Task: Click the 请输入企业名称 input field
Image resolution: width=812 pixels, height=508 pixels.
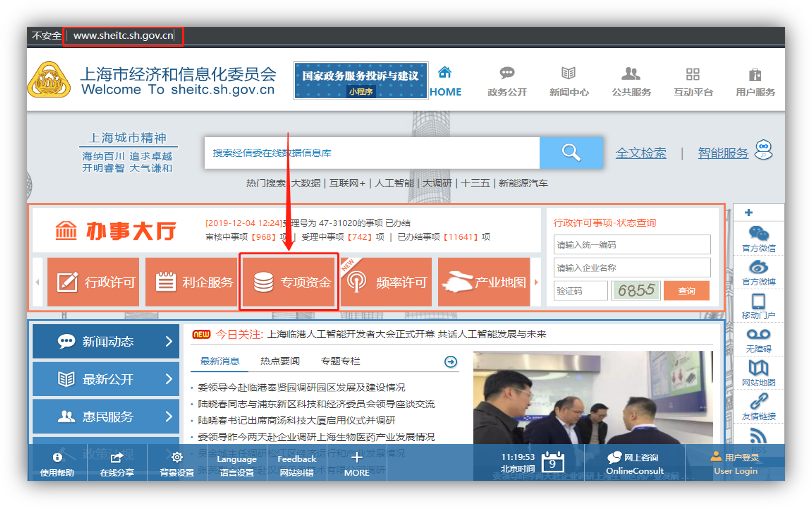Action: 631,268
